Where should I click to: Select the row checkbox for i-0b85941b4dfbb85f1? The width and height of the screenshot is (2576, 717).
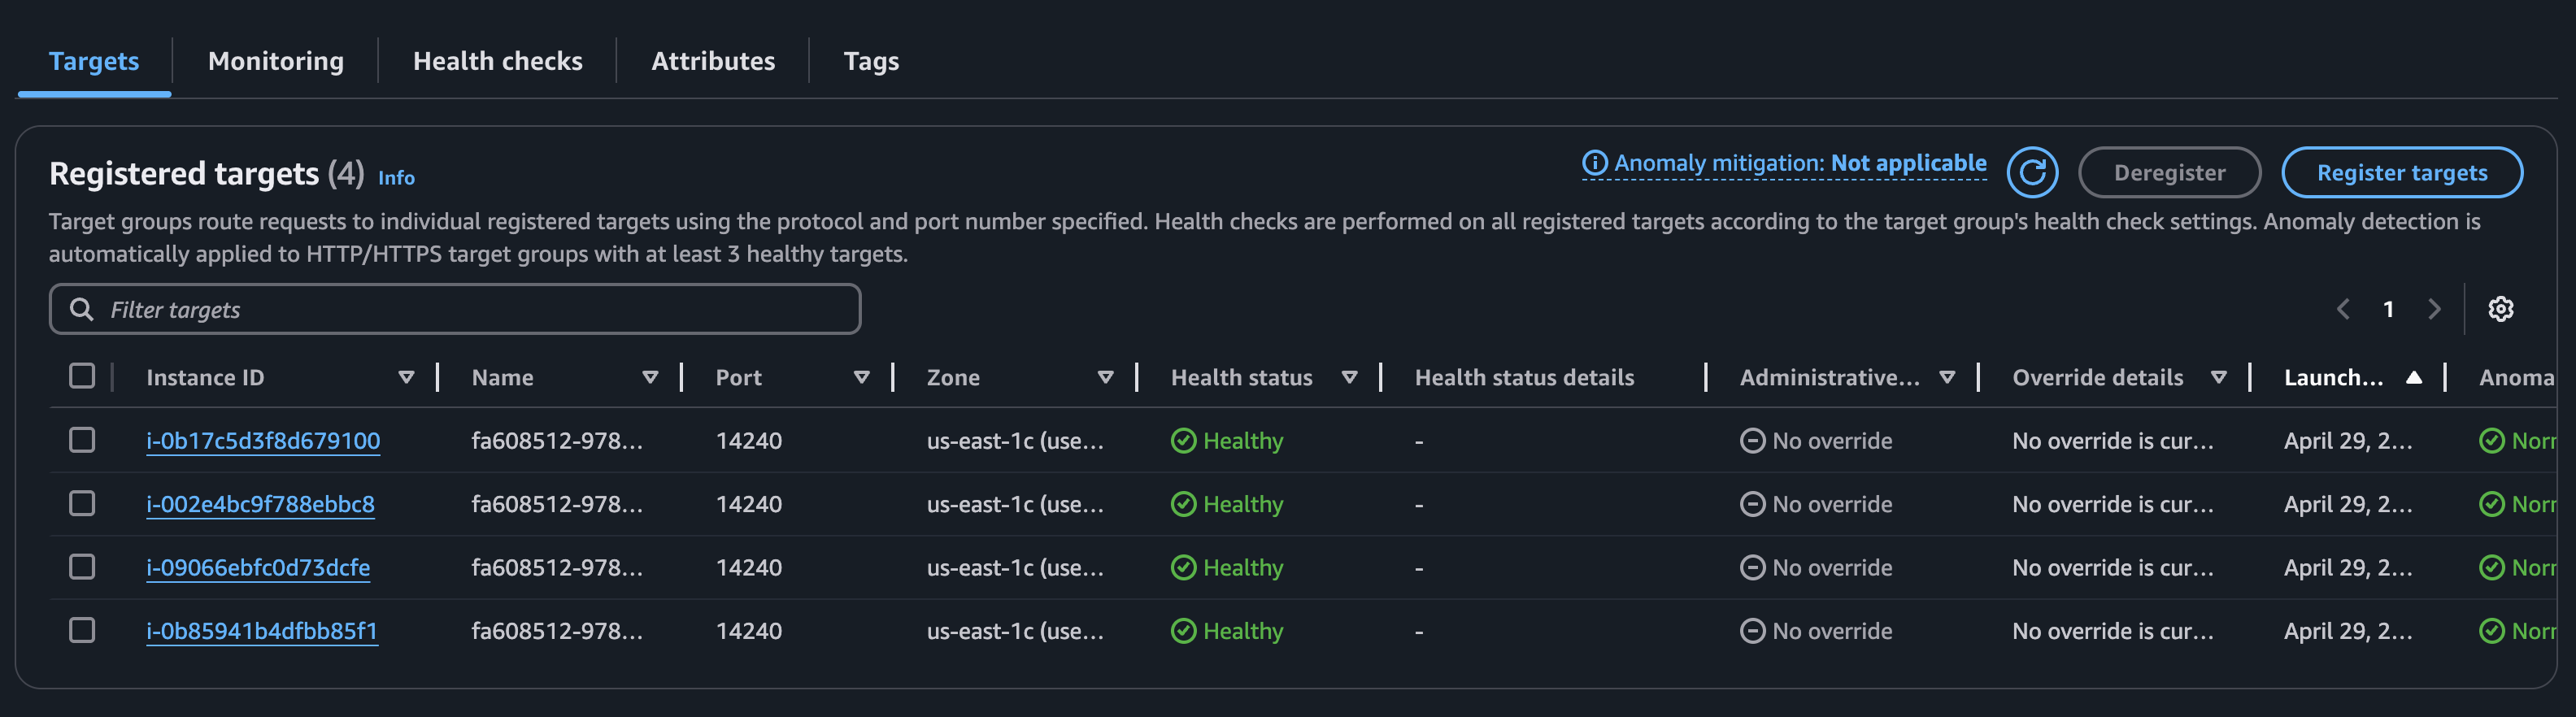82,630
